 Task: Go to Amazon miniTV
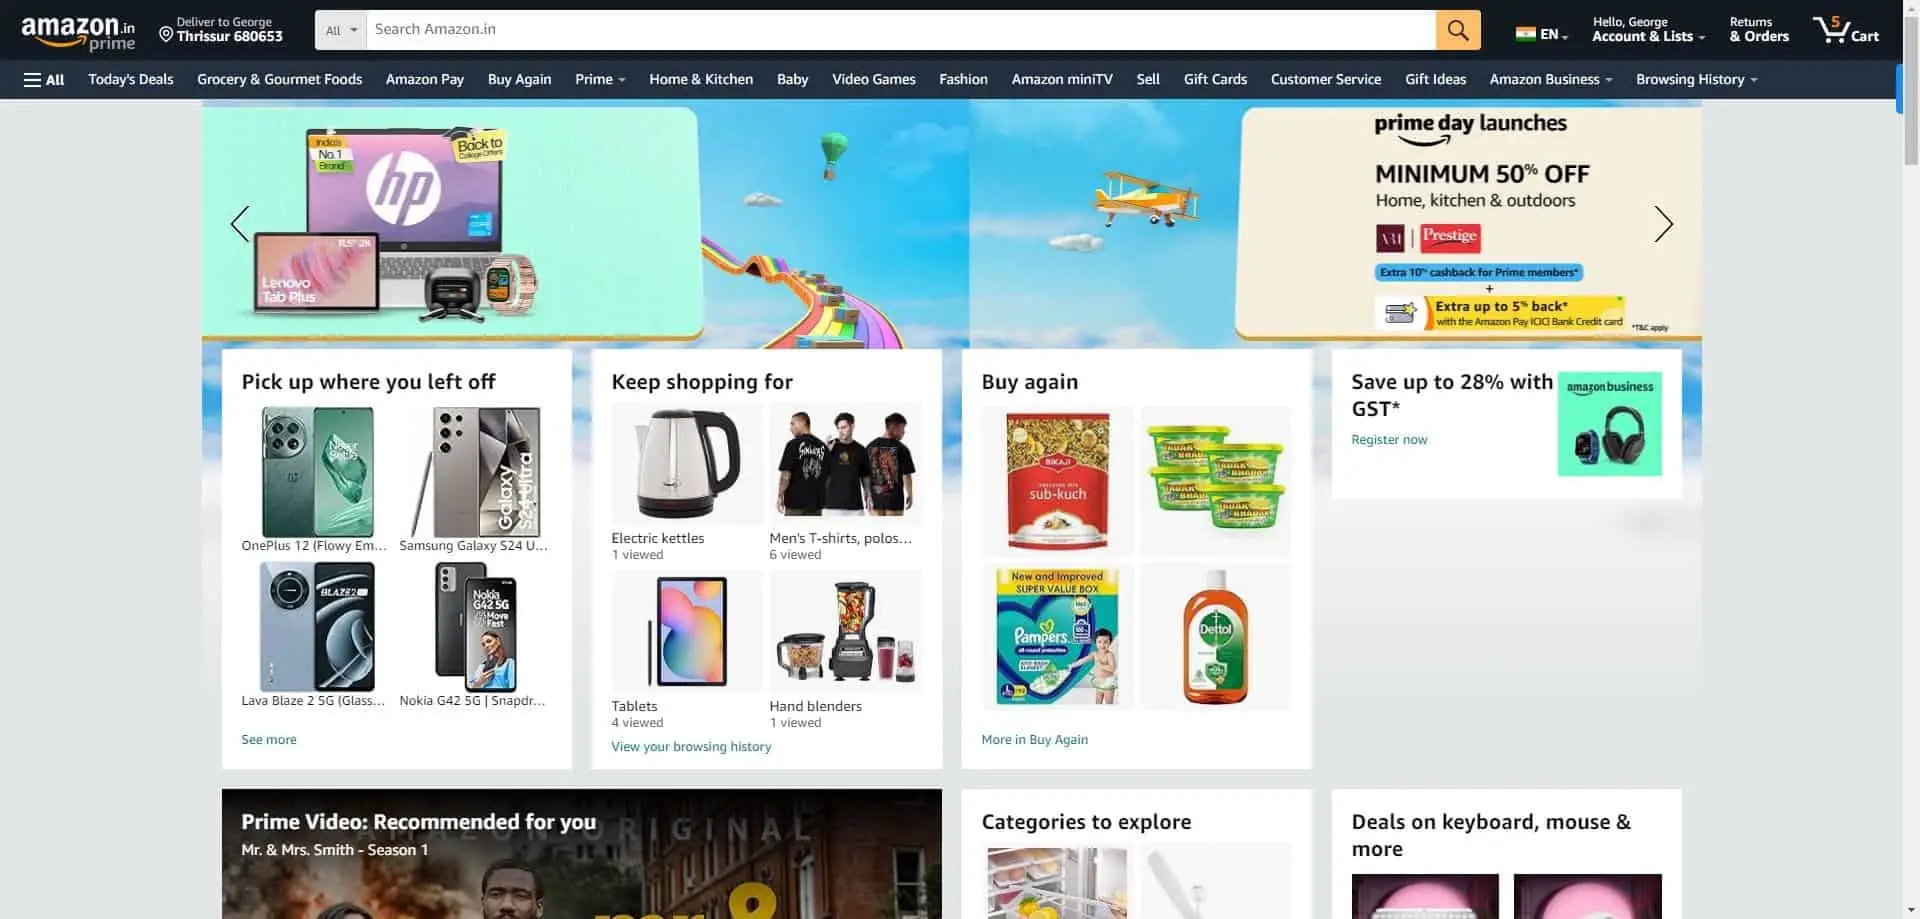pyautogui.click(x=1062, y=80)
